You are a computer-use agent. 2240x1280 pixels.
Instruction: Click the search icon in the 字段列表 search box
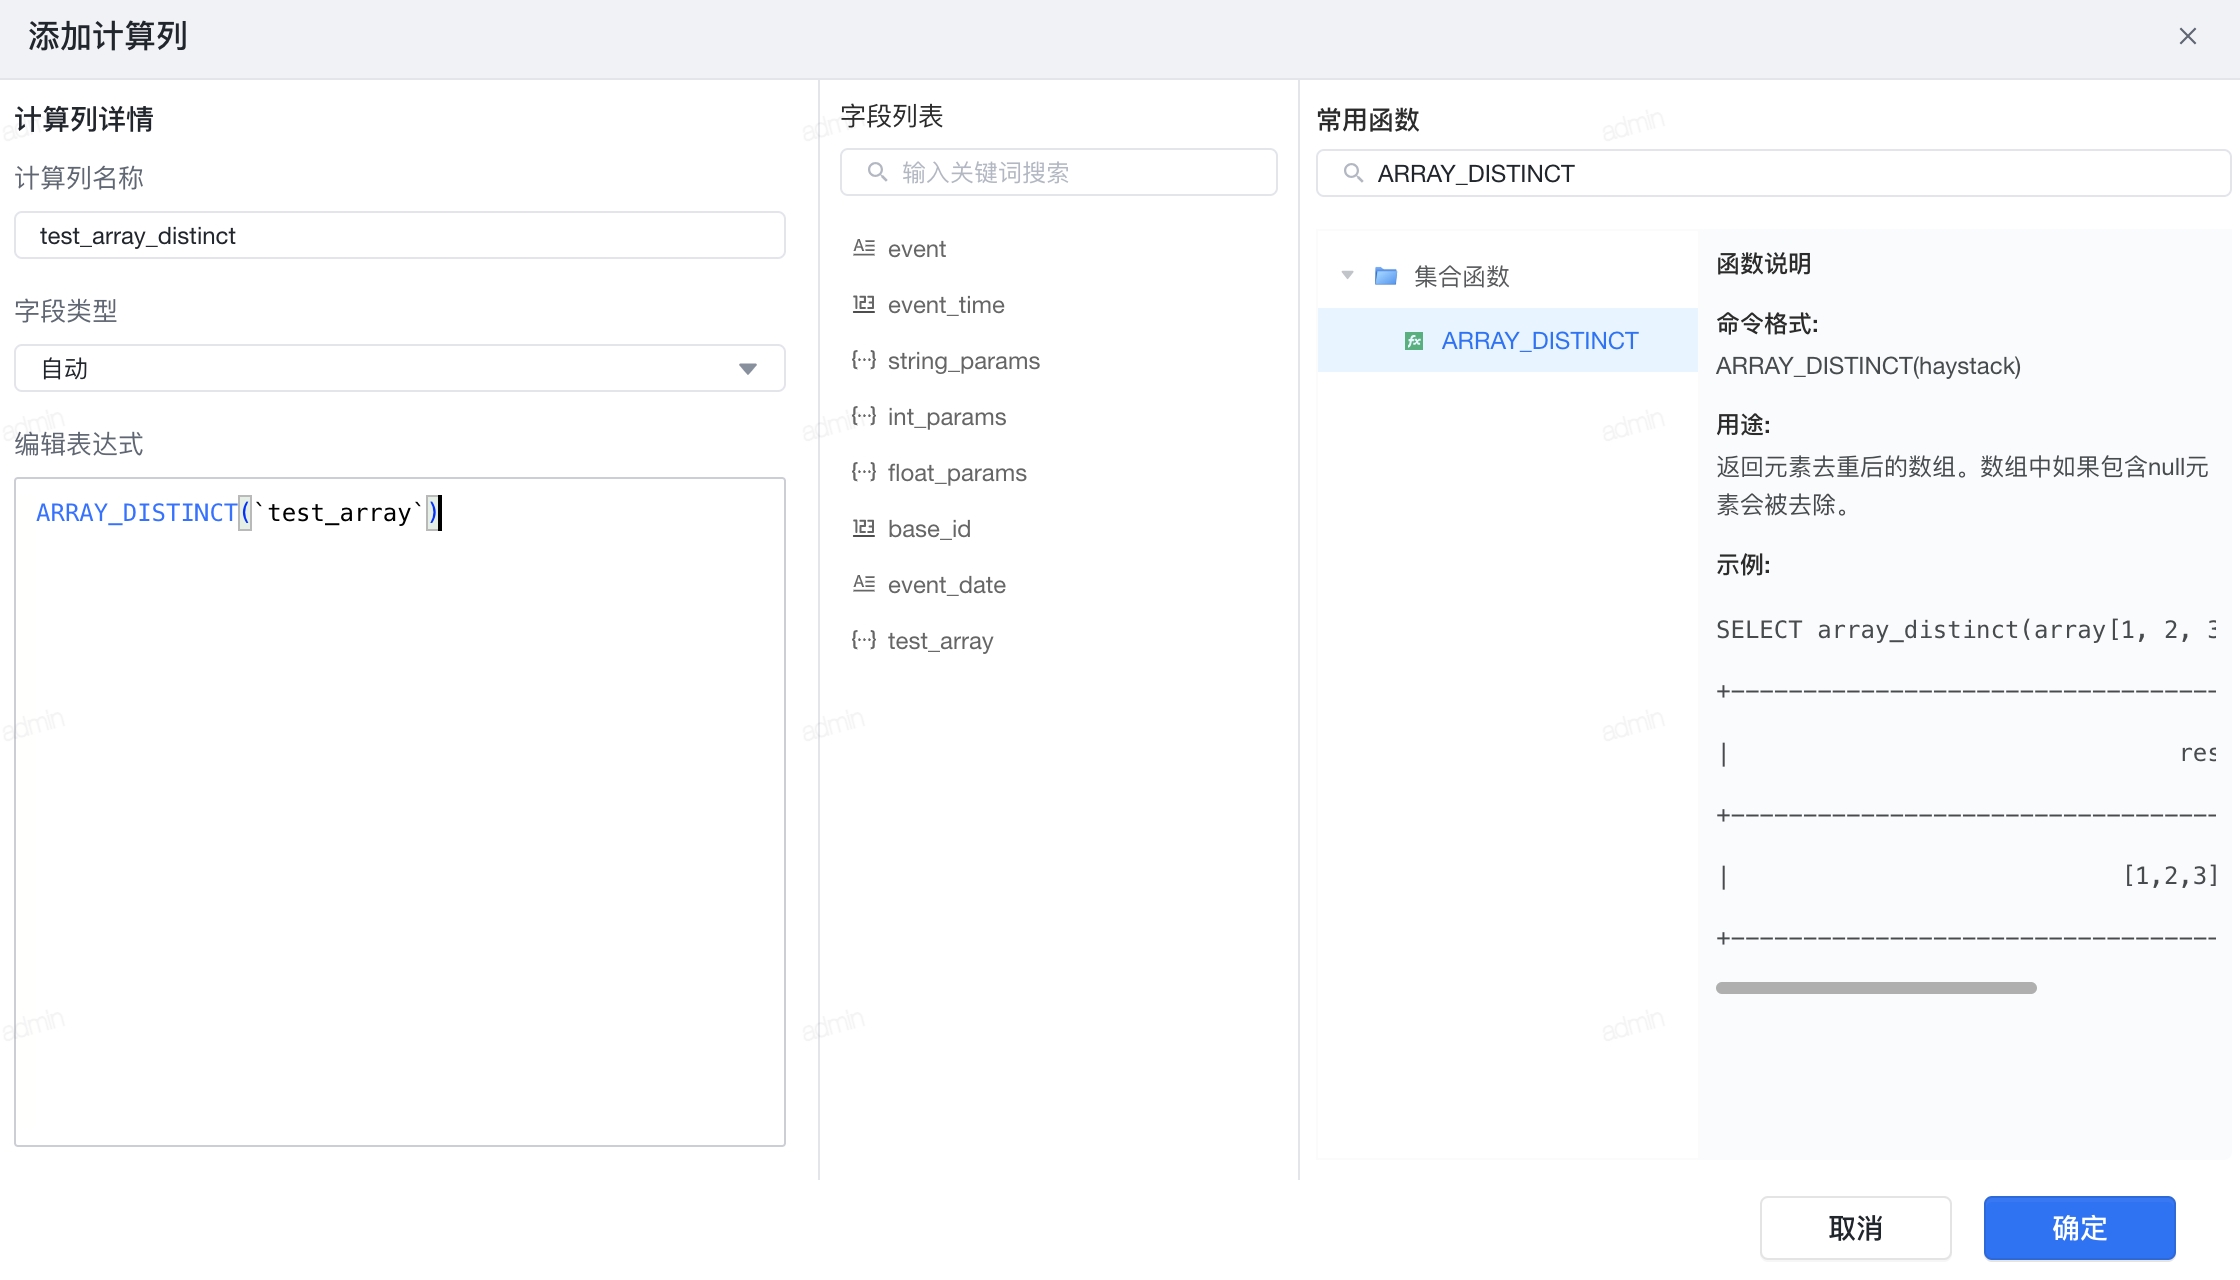[877, 172]
